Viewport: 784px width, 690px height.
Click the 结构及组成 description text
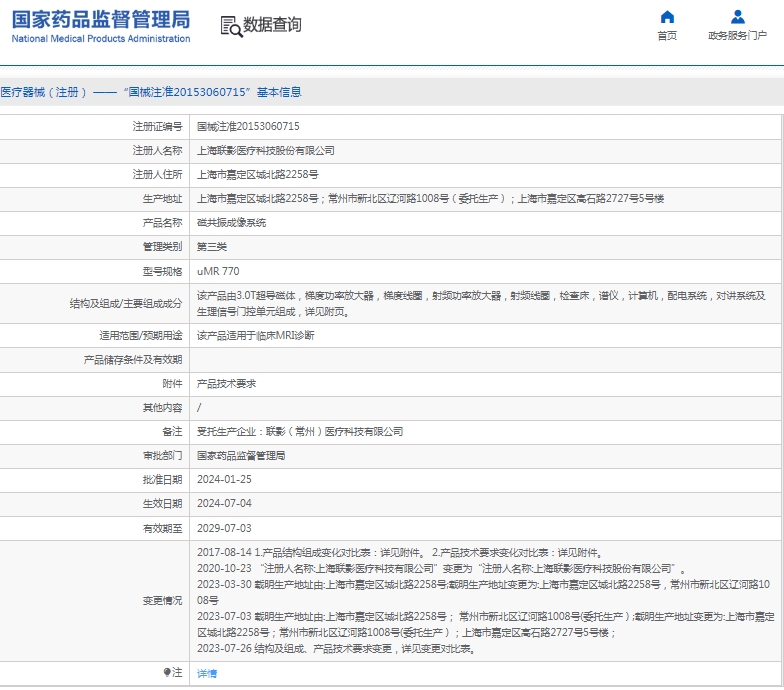point(481,304)
